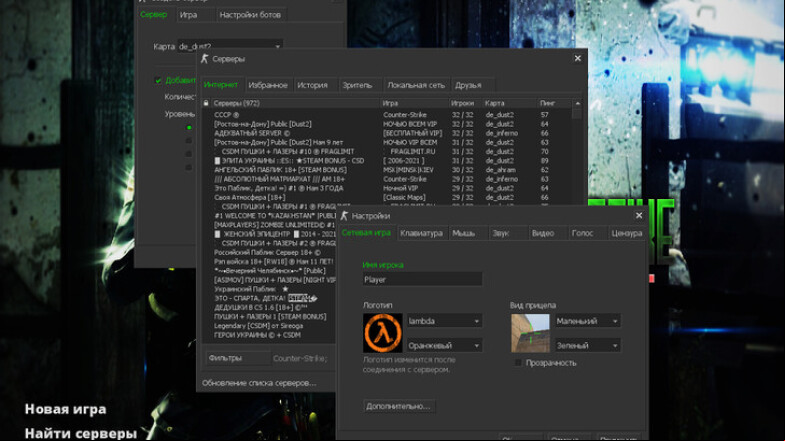Image resolution: width=785 pixels, height=441 pixels.
Task: Select Legendary [CSDM] от Sireoga server
Action: [x=269, y=326]
